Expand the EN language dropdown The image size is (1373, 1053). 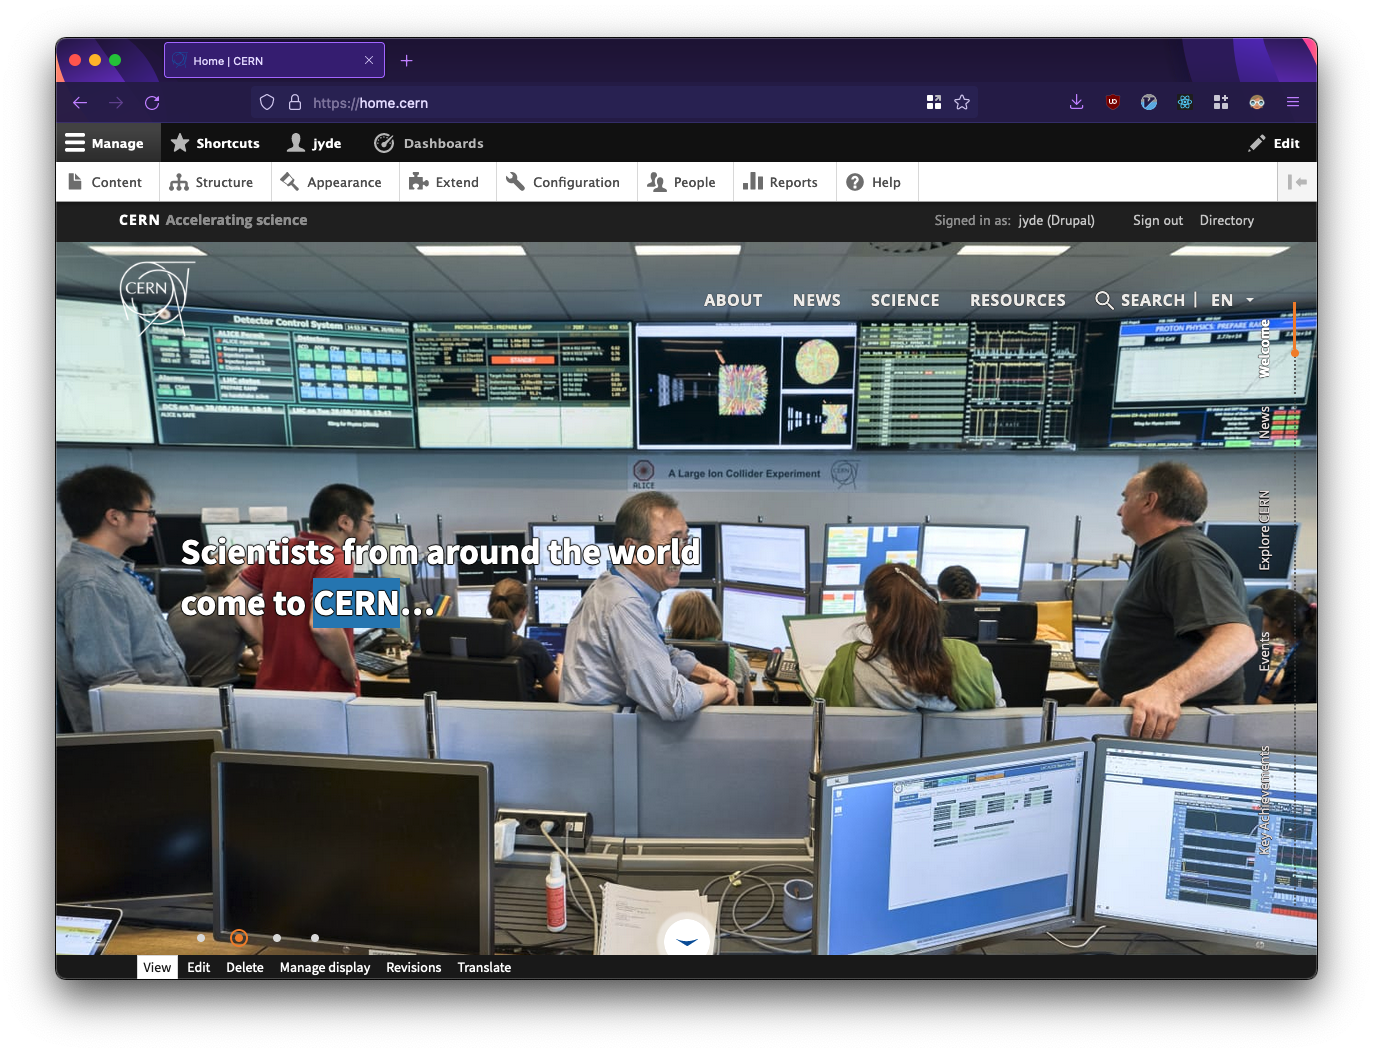(x=1232, y=300)
